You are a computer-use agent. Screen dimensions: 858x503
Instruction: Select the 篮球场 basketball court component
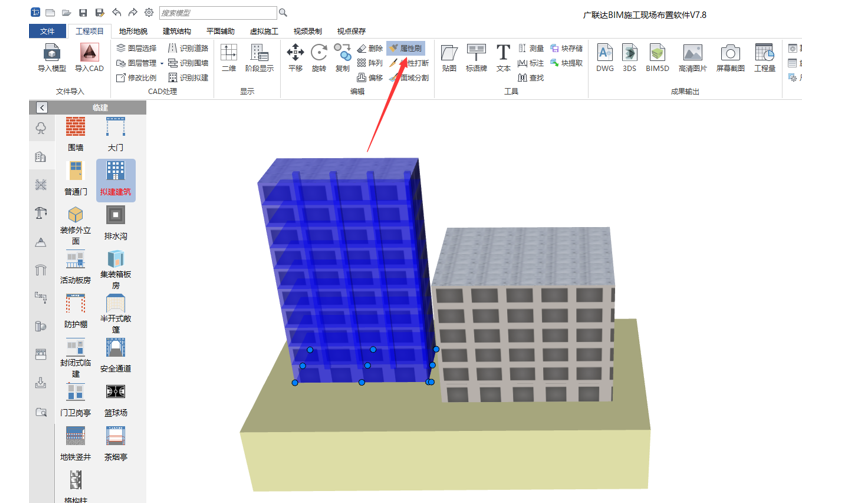point(115,400)
